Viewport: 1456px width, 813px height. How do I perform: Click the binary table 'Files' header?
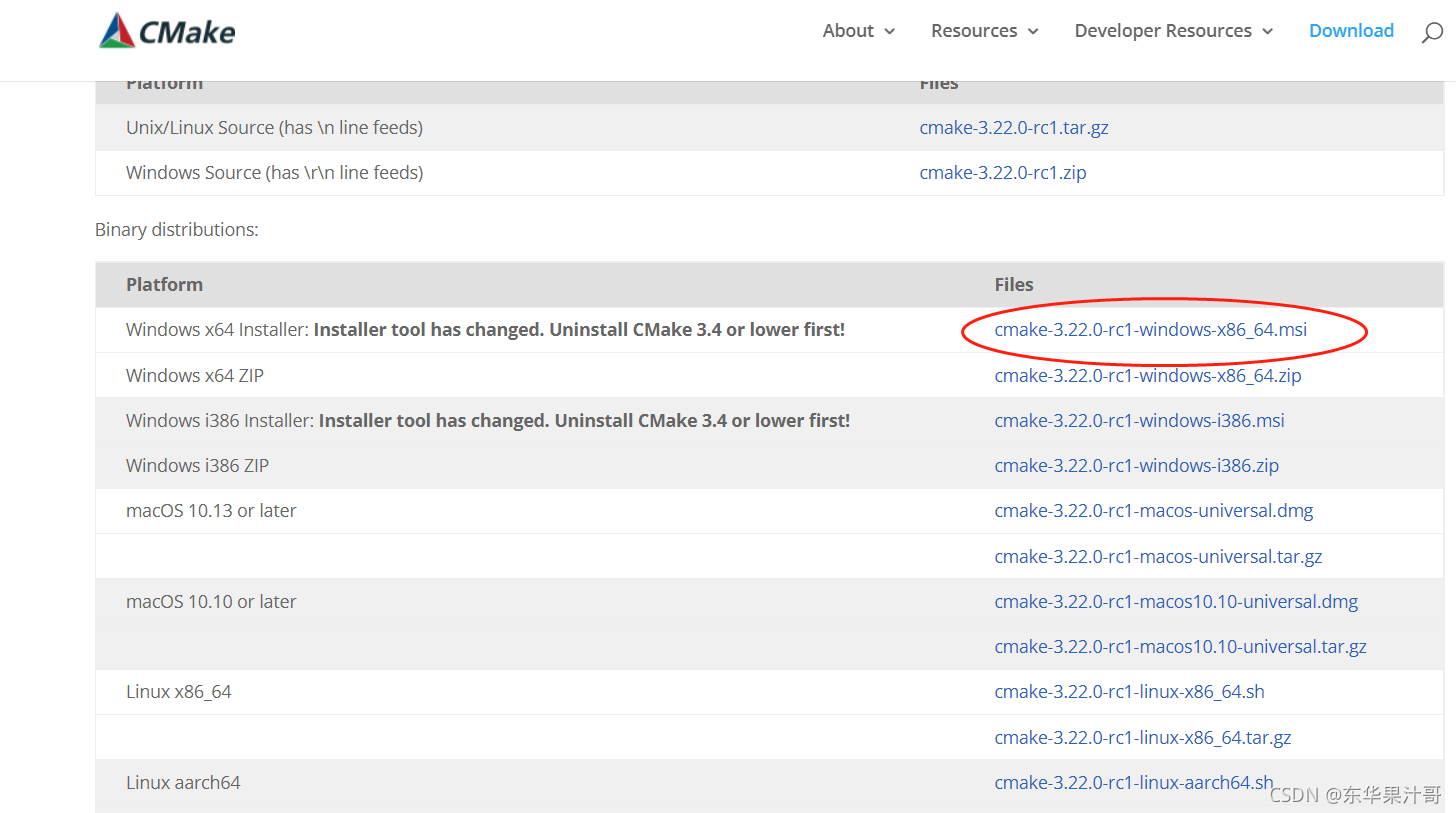pyautogui.click(x=1013, y=285)
